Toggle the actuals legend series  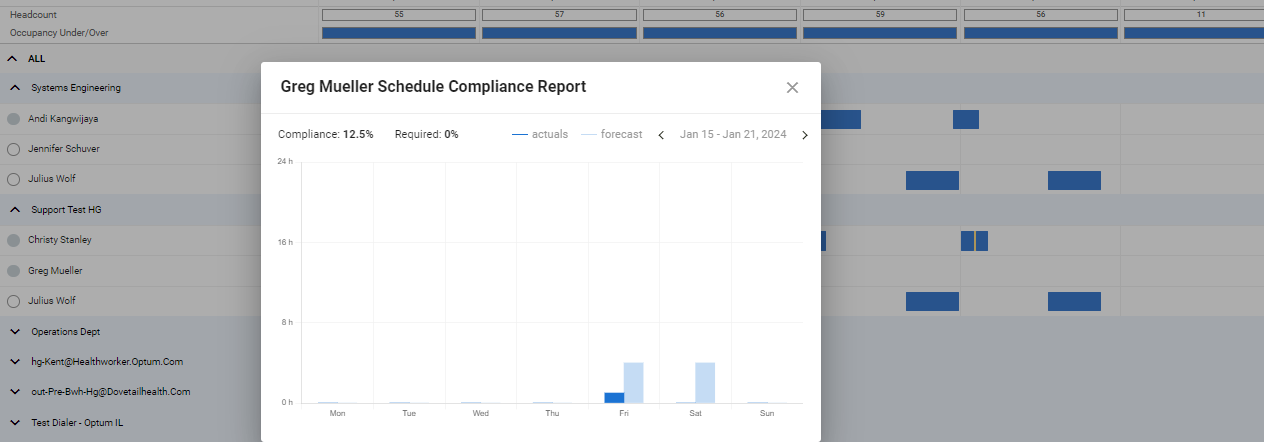[540, 134]
